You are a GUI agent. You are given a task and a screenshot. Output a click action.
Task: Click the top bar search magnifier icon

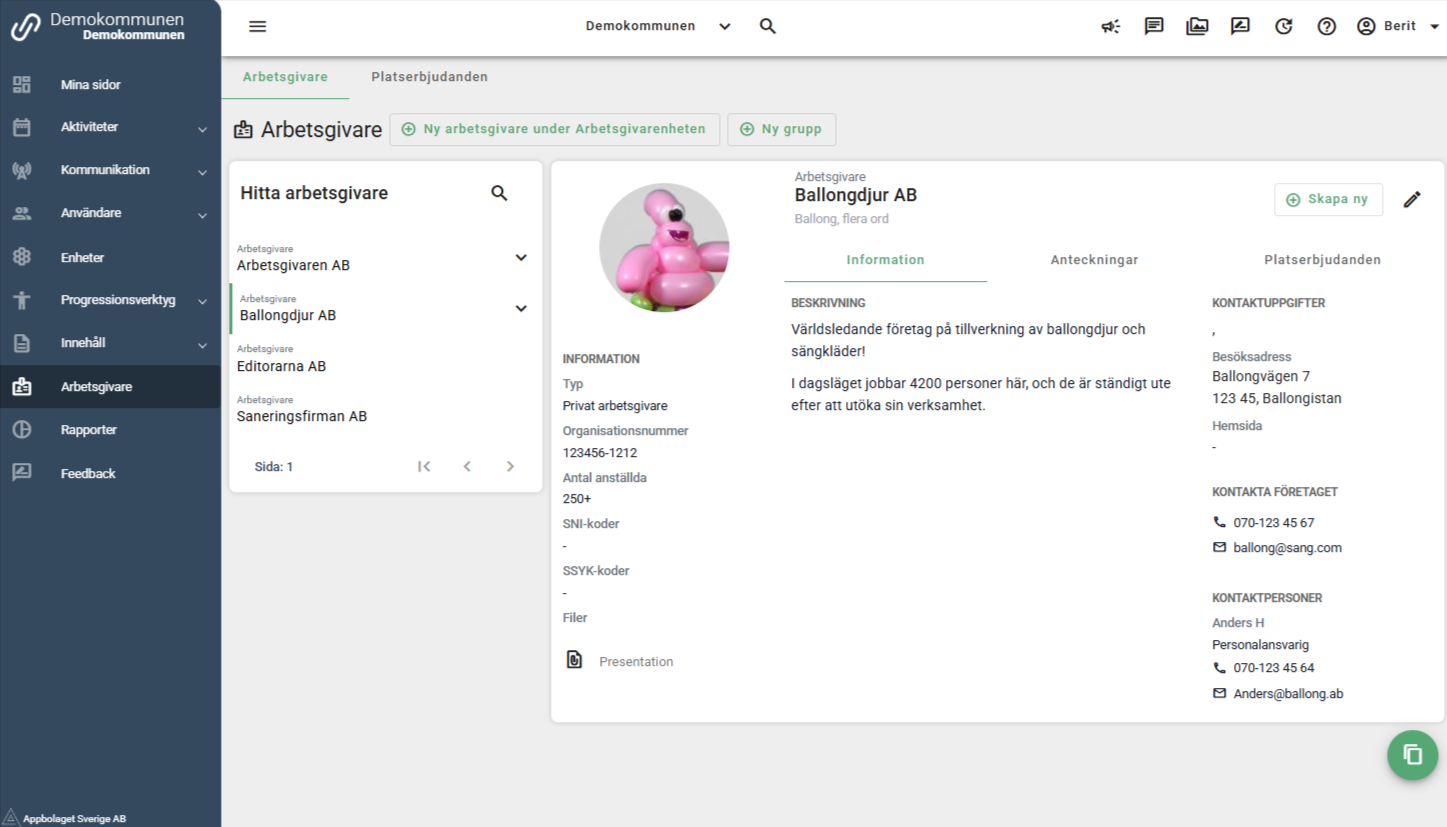coord(767,27)
